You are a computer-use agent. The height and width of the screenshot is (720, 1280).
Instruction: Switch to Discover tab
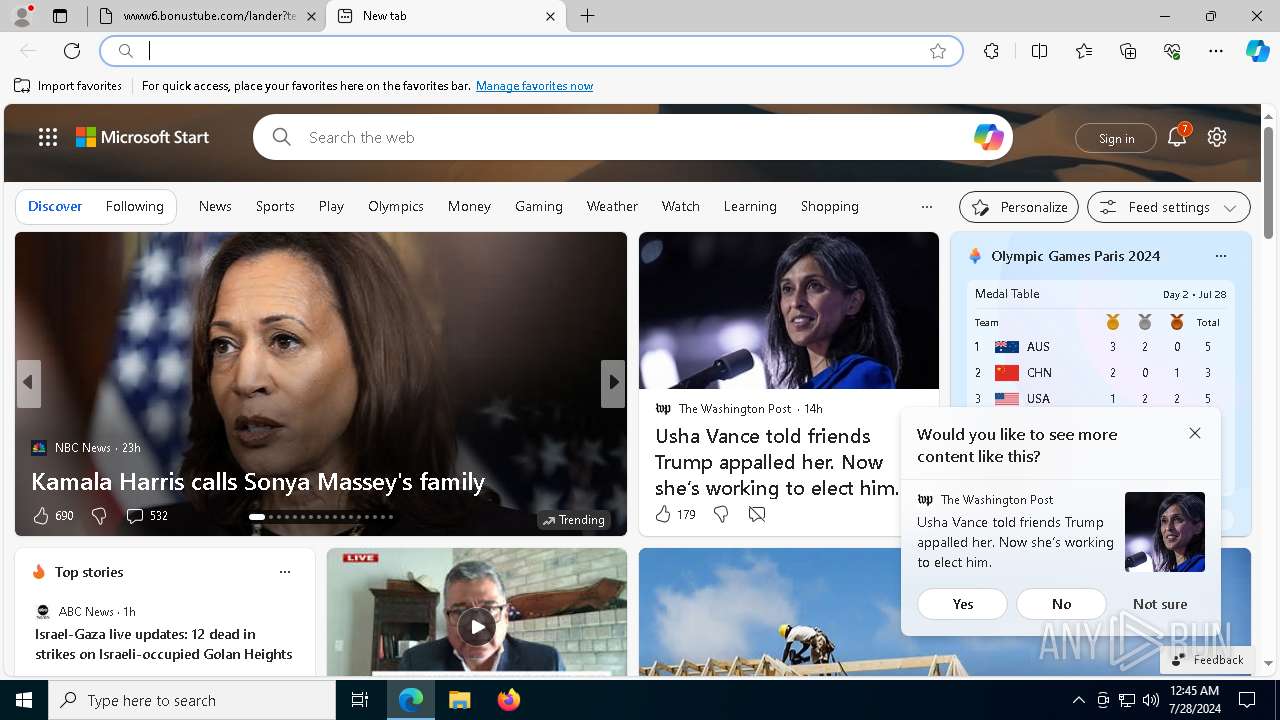pos(55,206)
